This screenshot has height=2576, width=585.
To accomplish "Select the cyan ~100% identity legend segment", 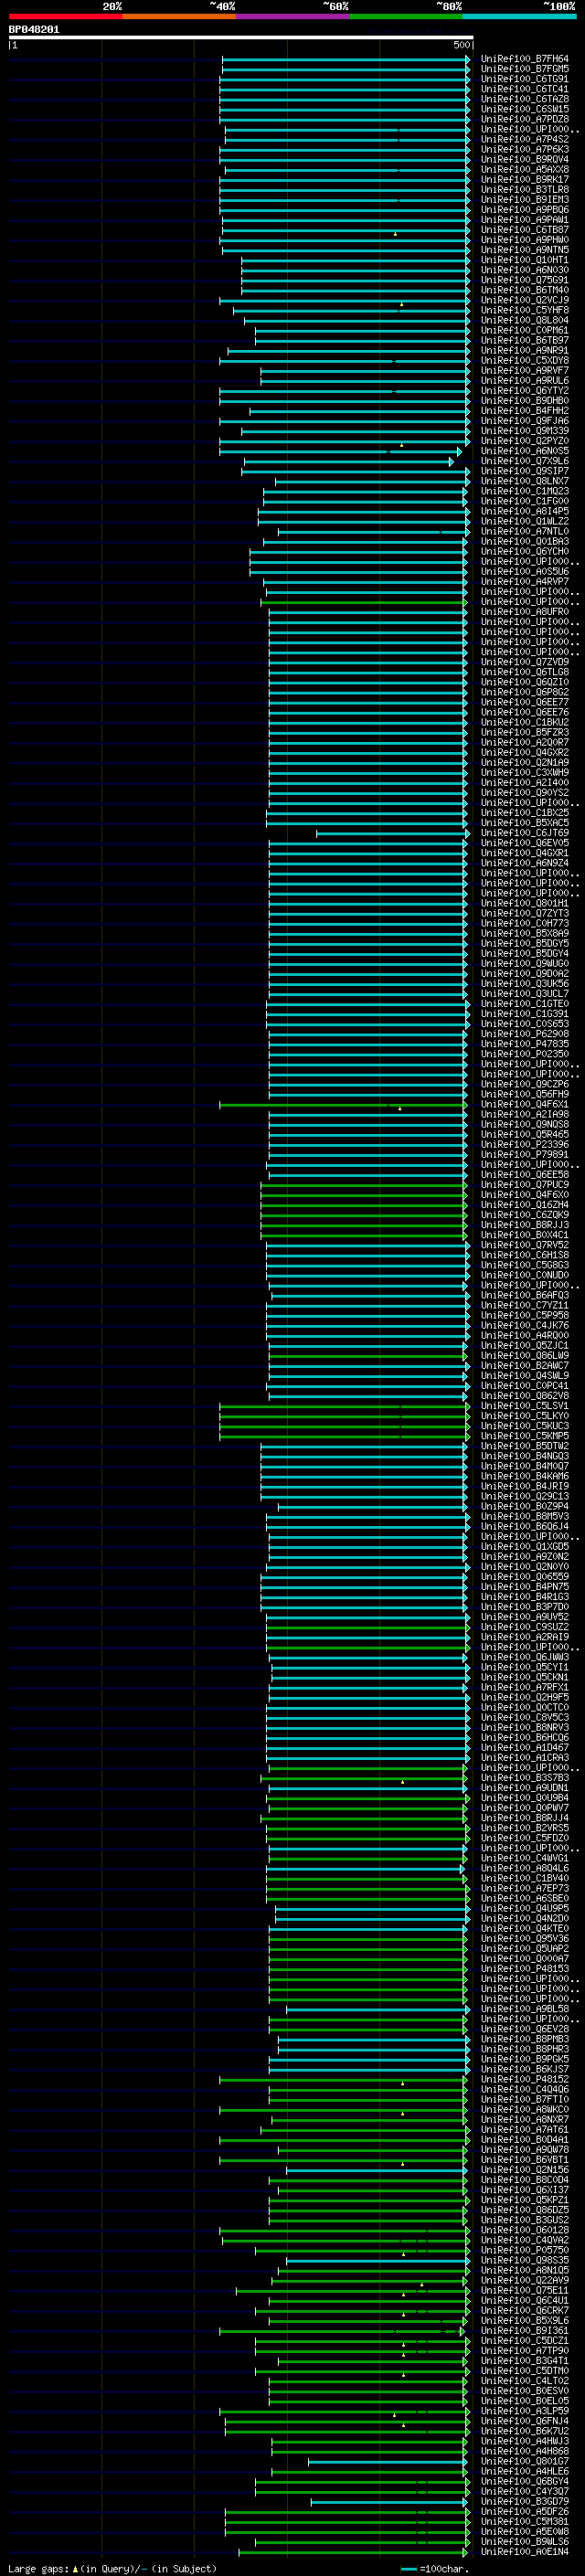I will tap(519, 16).
